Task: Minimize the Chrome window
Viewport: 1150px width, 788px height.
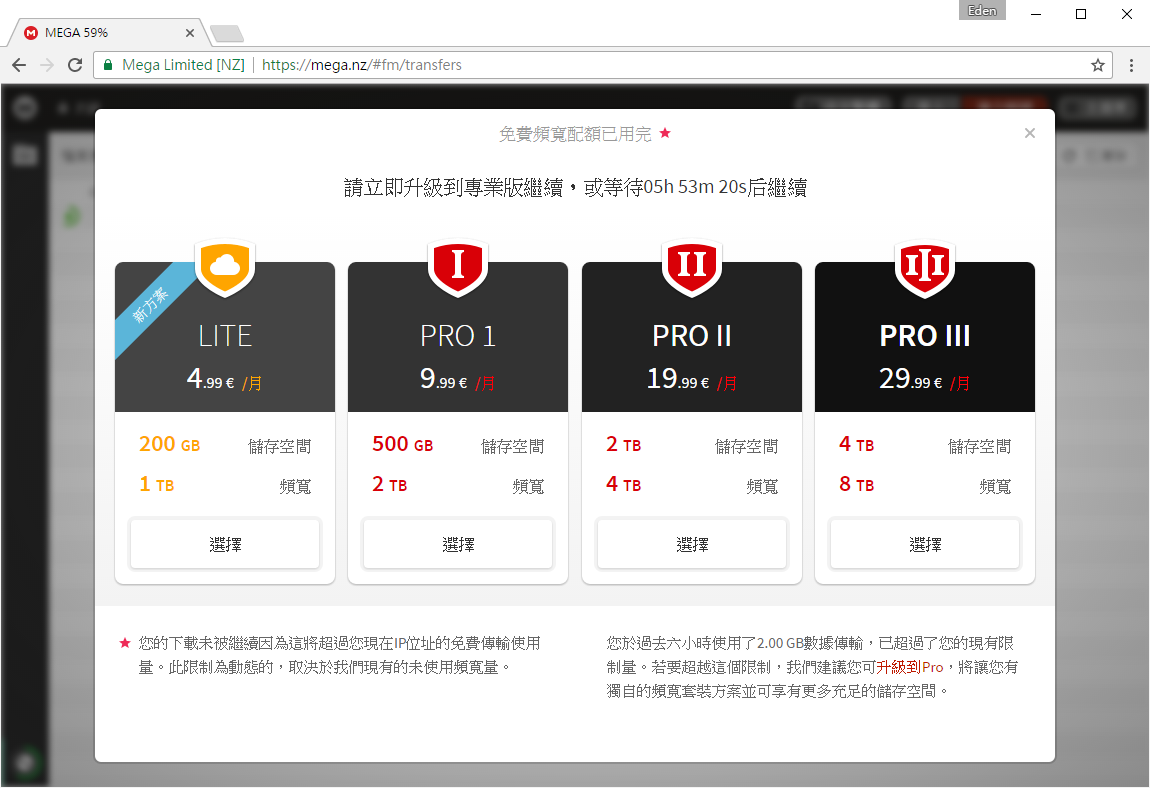Action: point(1036,14)
